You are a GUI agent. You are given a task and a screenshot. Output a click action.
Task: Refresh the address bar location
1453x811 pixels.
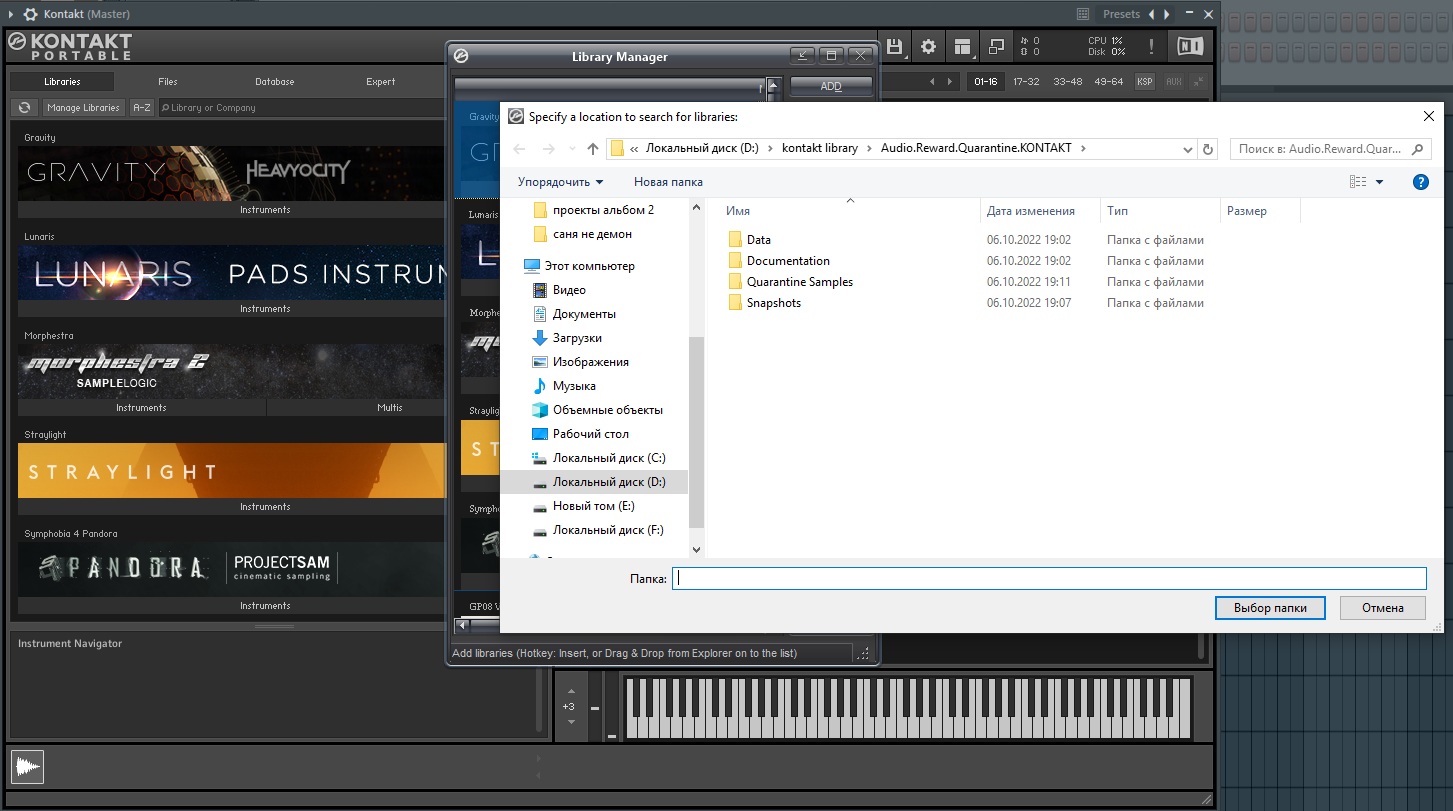tap(1208, 149)
